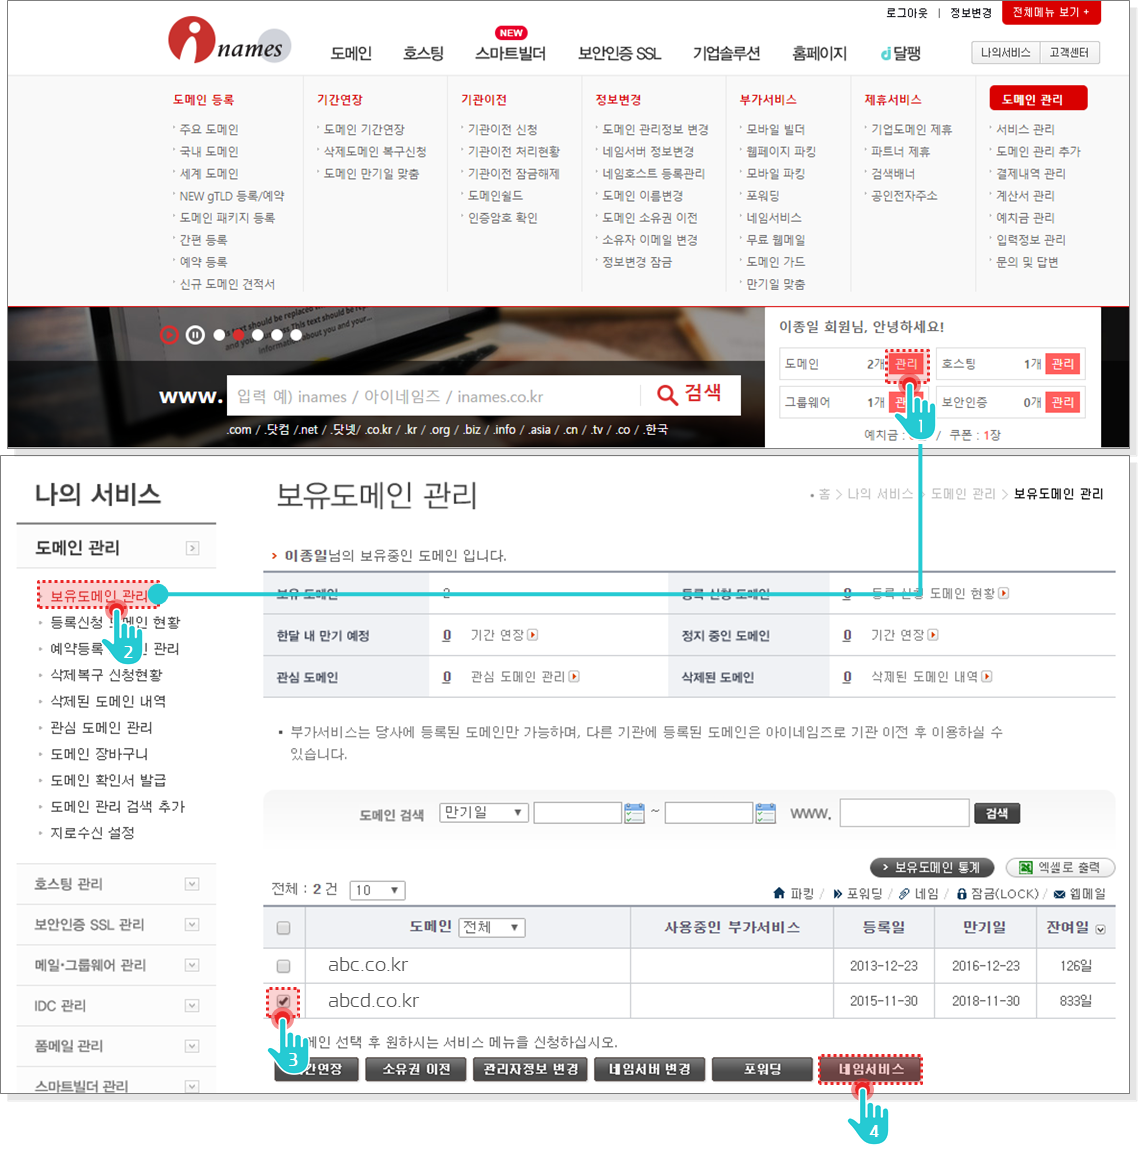
Task: Click the 네임서비스 button
Action: [x=869, y=1069]
